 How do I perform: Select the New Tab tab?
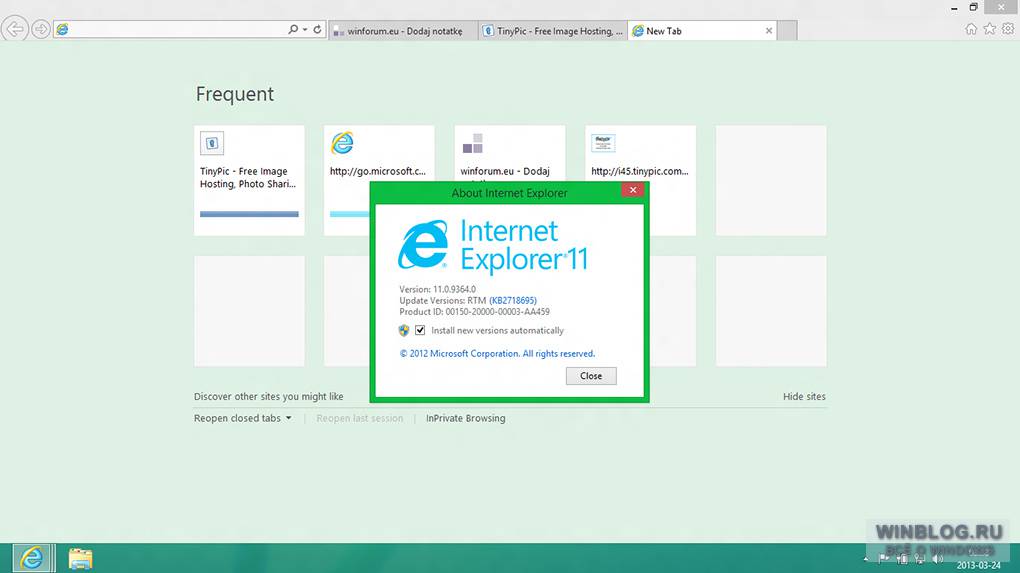[x=701, y=31]
